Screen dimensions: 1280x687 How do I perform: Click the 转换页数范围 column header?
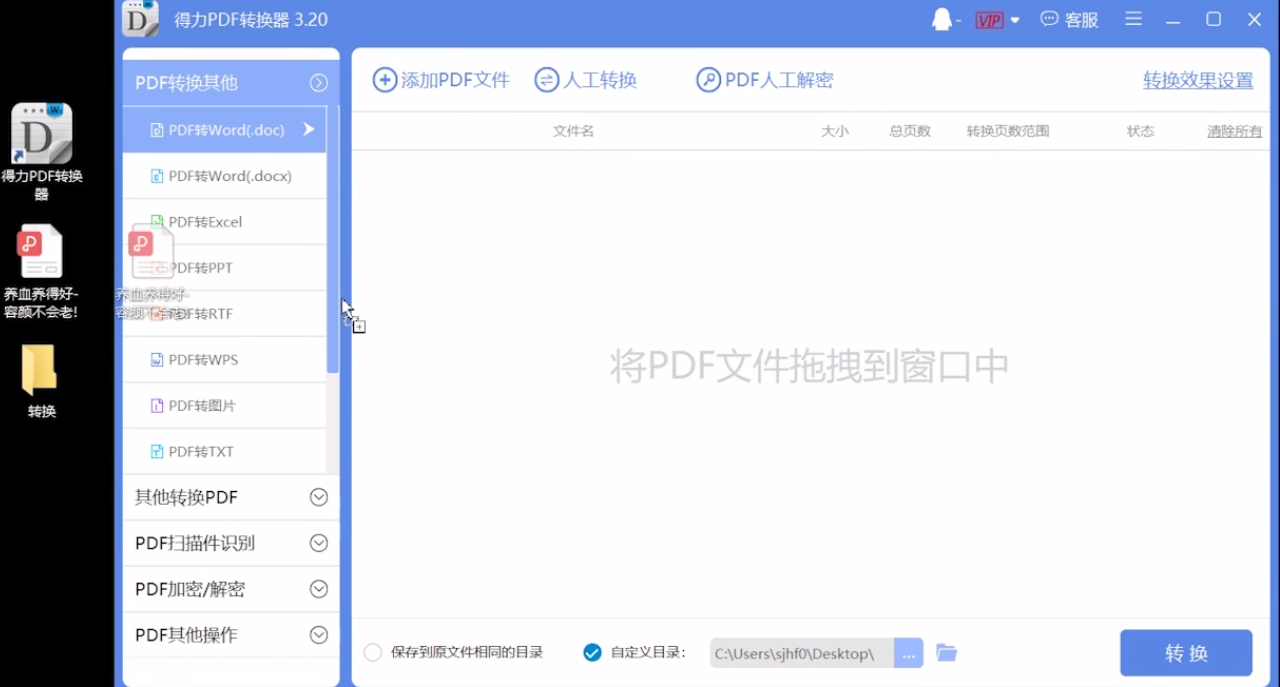tap(1008, 131)
